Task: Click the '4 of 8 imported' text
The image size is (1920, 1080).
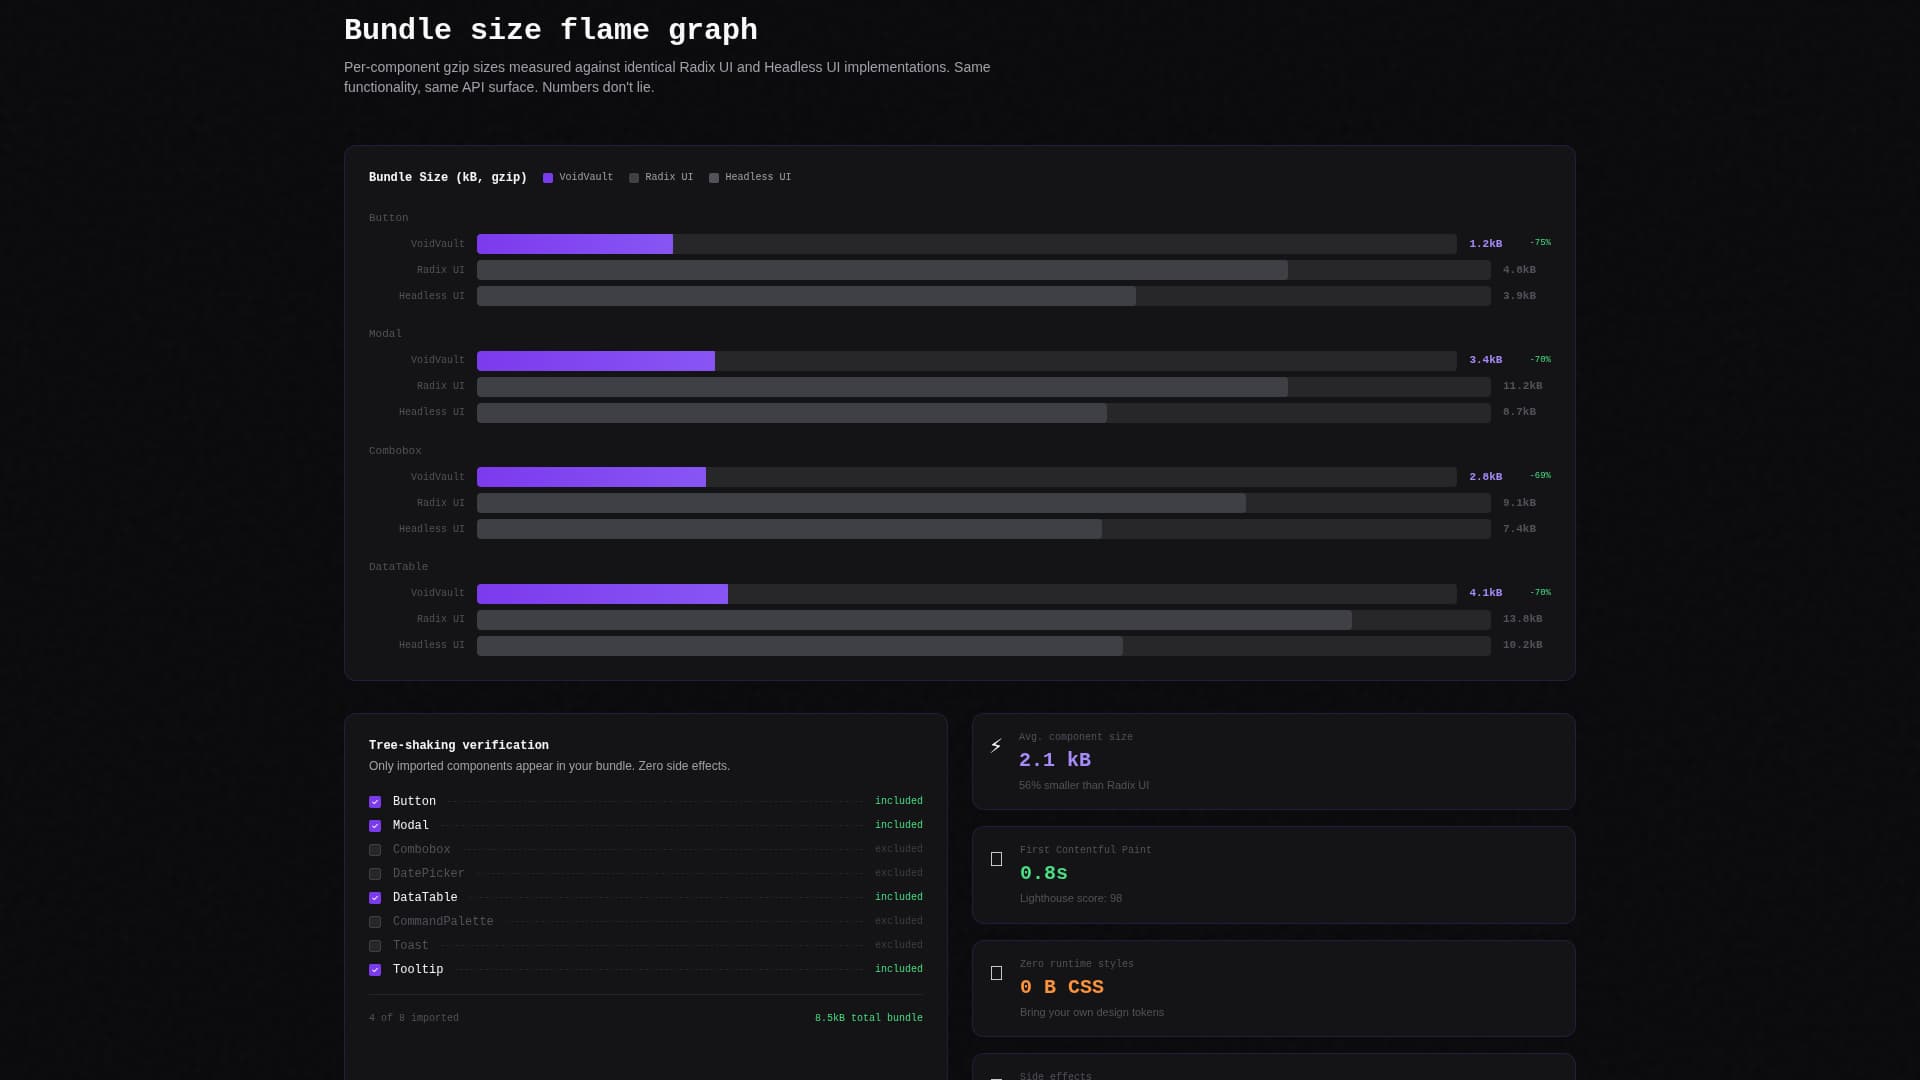Action: [414, 1018]
